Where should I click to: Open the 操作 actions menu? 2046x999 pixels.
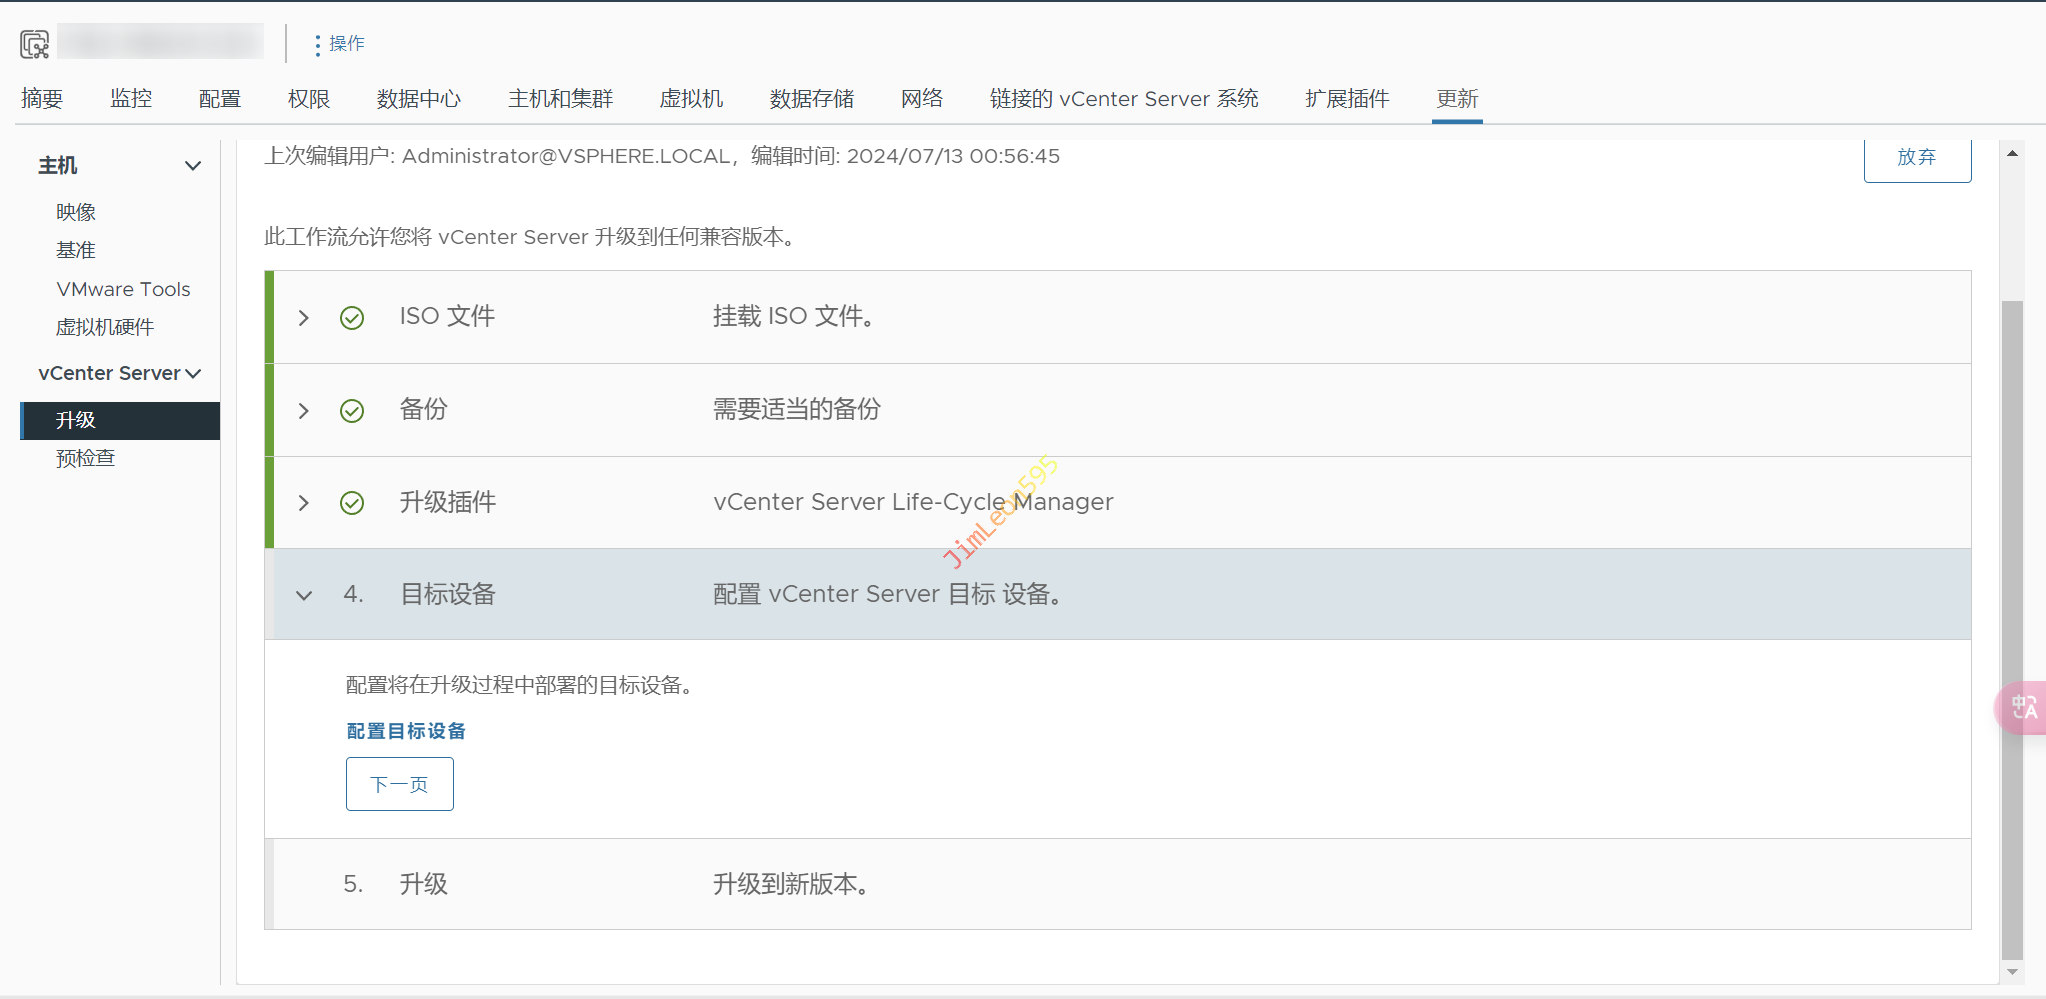[x=338, y=44]
